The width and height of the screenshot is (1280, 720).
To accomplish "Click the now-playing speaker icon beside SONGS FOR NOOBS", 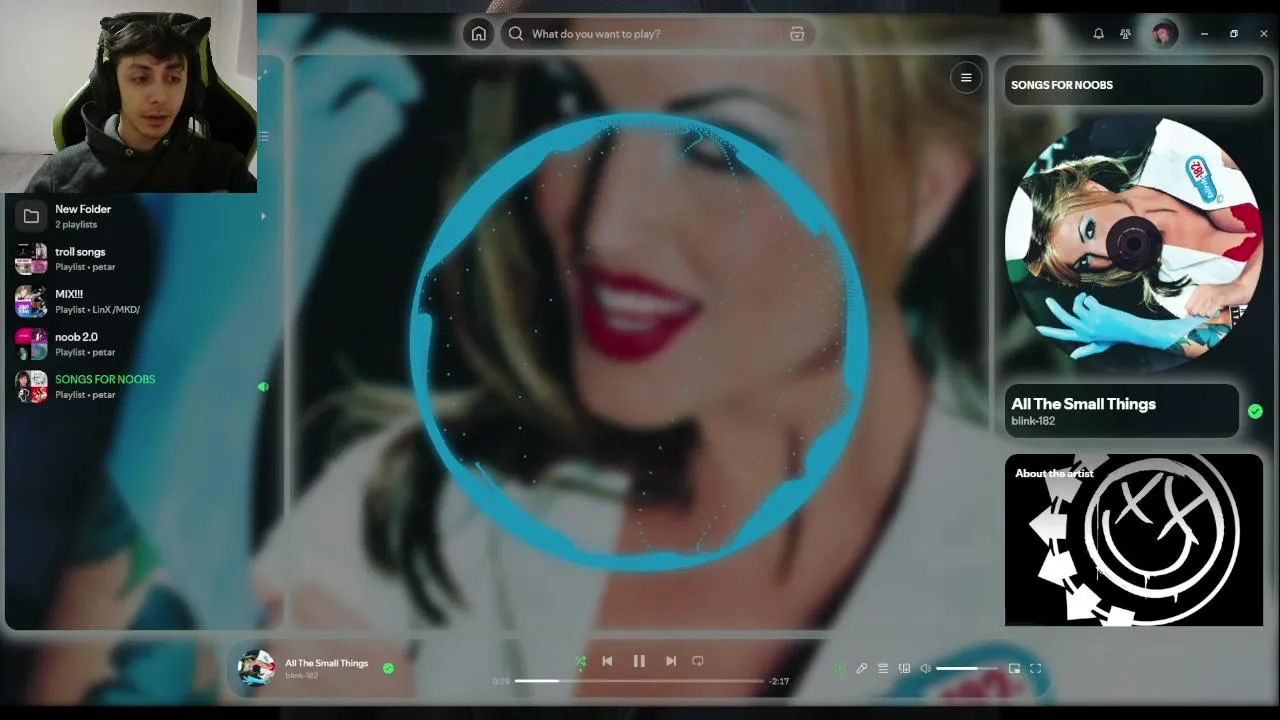I will pos(263,386).
